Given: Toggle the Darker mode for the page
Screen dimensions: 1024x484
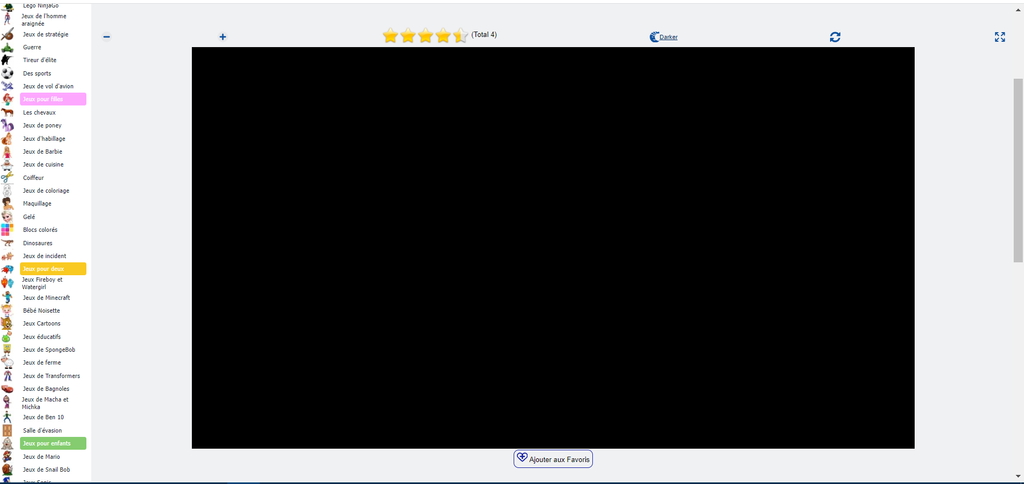Looking at the screenshot, I should click(664, 37).
